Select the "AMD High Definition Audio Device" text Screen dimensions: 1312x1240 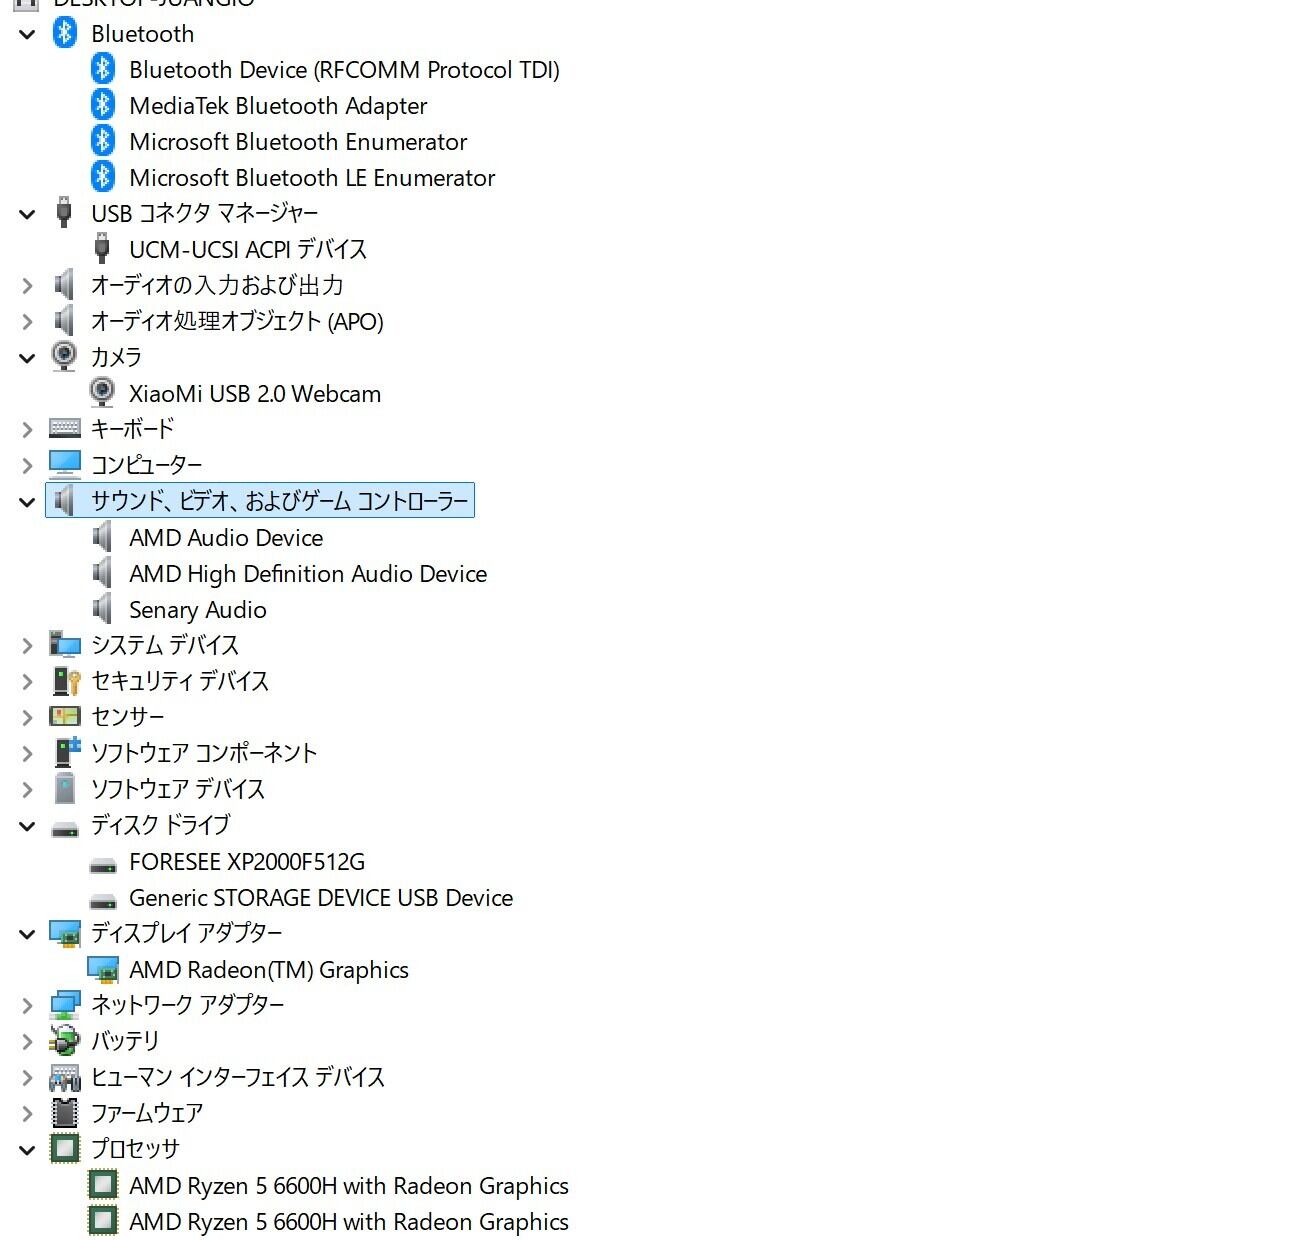tap(308, 574)
